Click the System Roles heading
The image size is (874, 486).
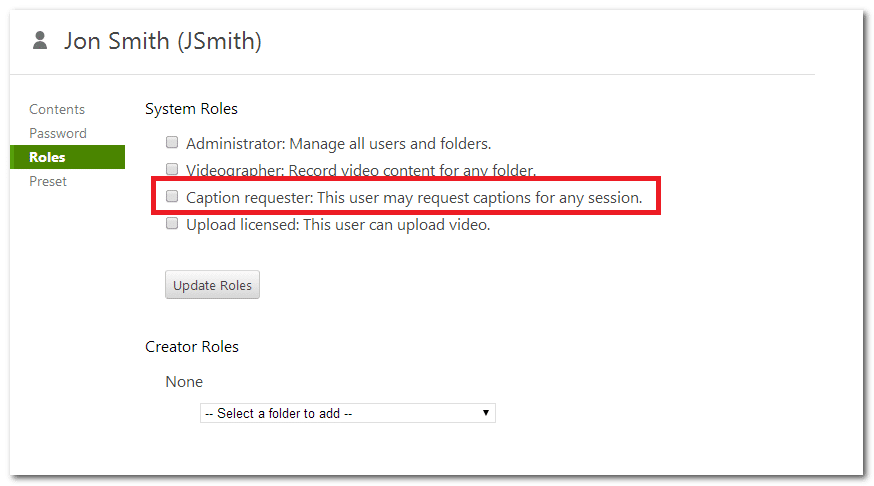pyautogui.click(x=191, y=109)
